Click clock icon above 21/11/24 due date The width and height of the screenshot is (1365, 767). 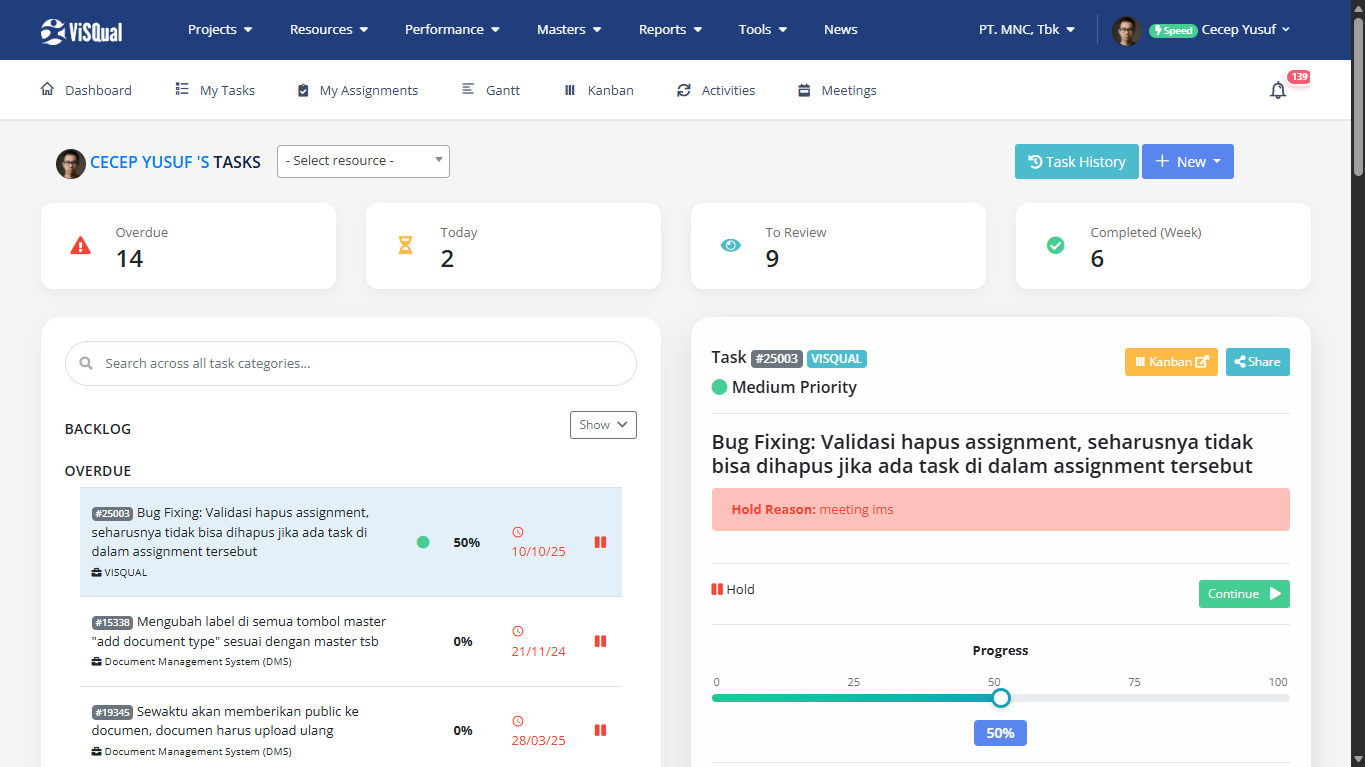coord(518,631)
